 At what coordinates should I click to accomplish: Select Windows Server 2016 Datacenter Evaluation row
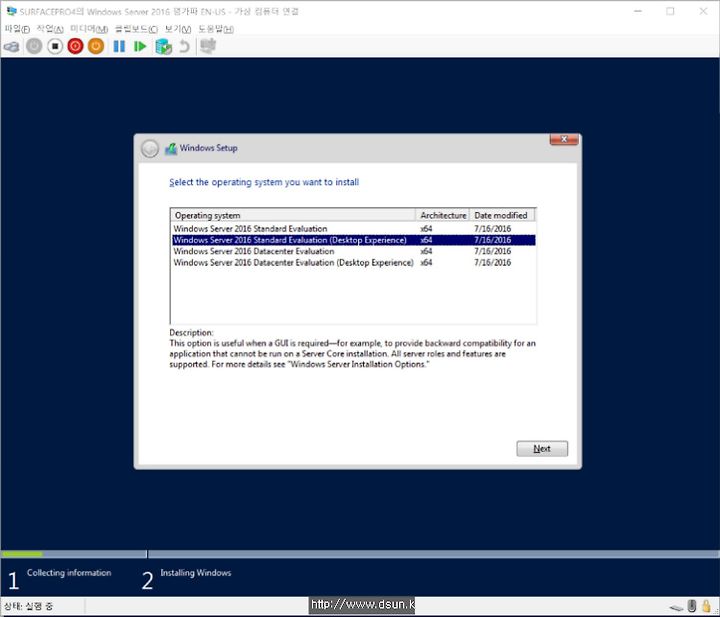pyautogui.click(x=354, y=251)
